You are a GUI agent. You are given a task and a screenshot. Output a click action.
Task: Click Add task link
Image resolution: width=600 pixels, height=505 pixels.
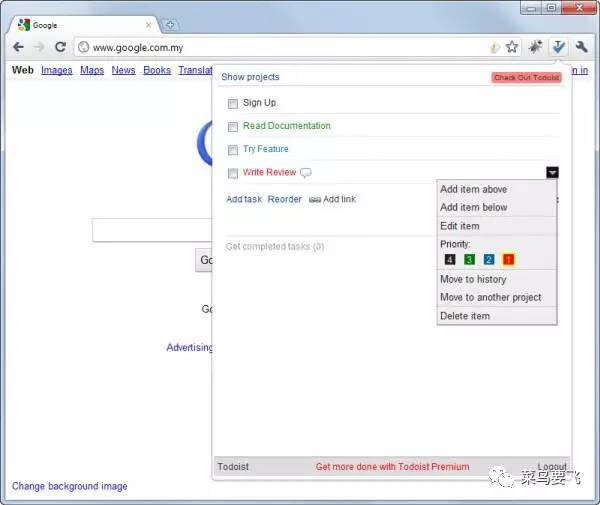(244, 199)
